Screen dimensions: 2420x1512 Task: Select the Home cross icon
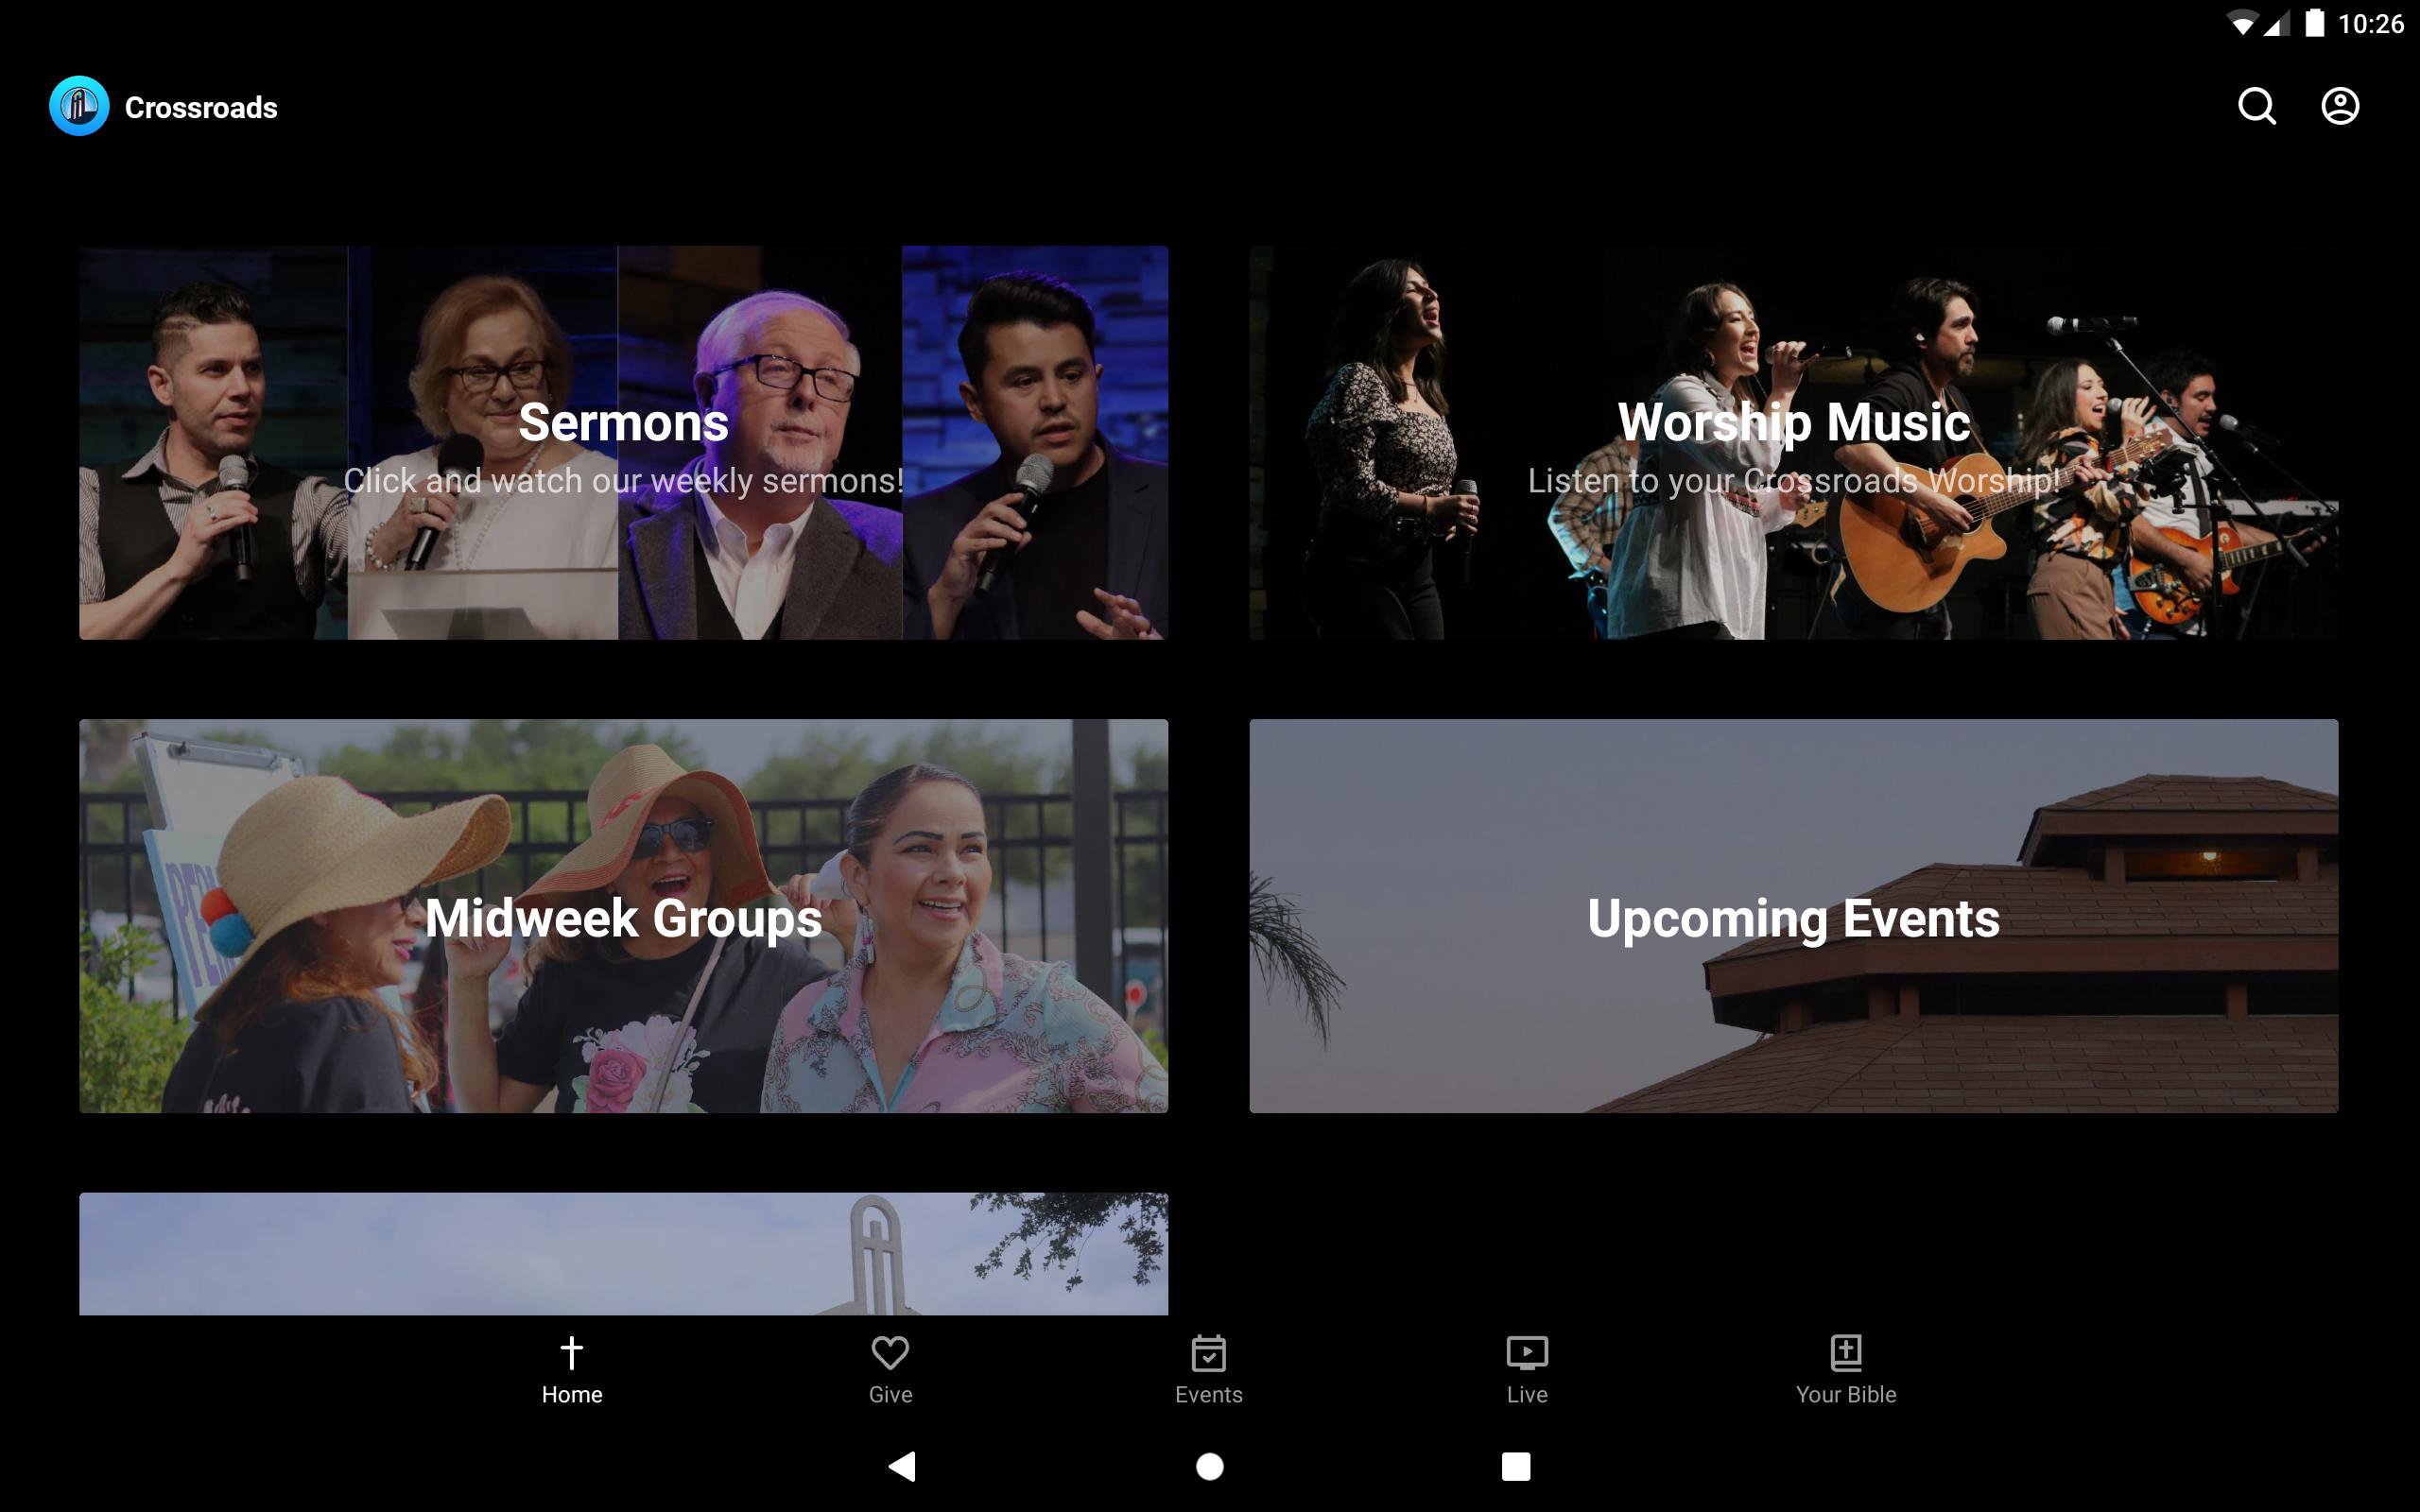(571, 1352)
